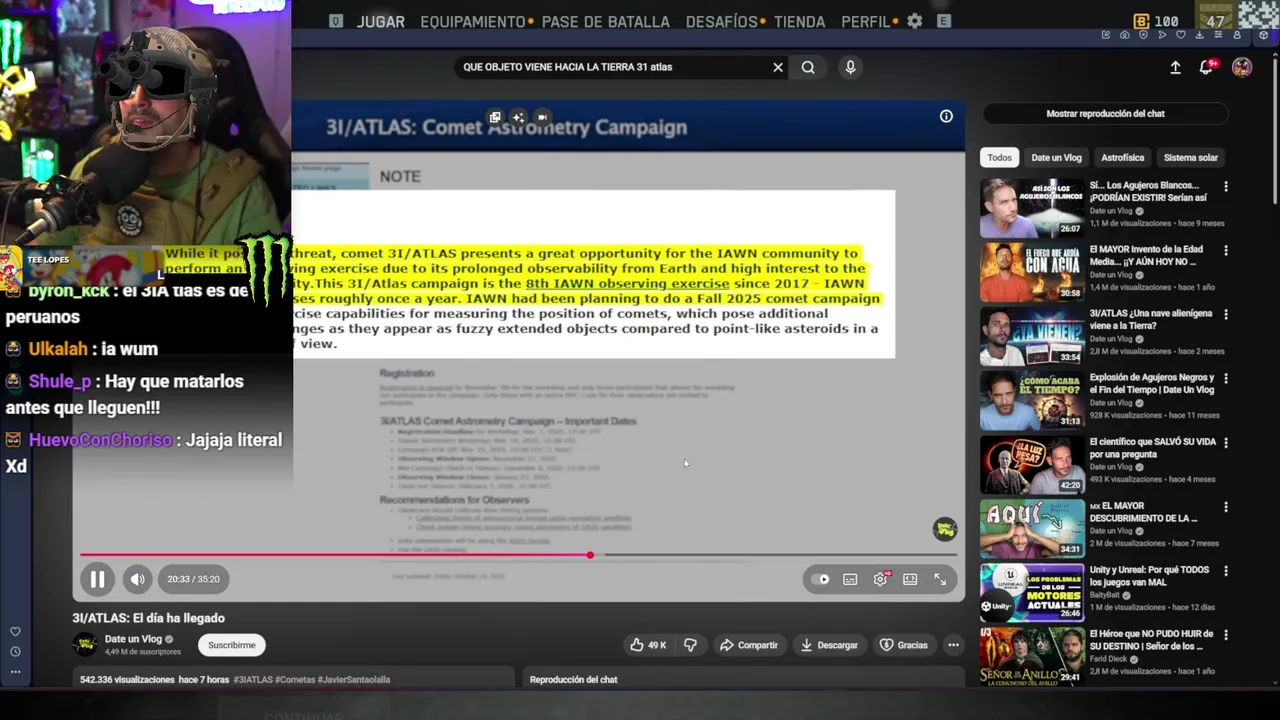Click the browser sidebar heart icon

[15, 631]
